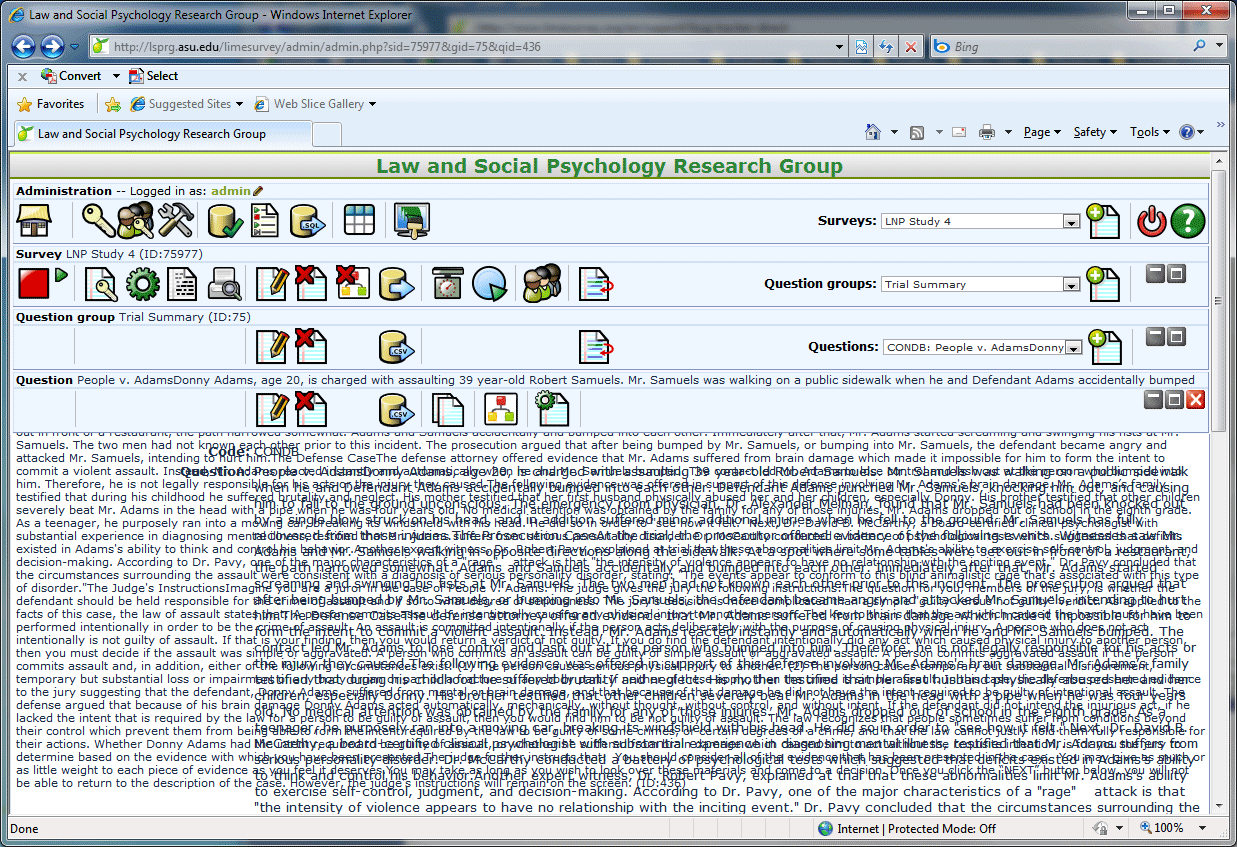Click the printer preview survey icon
Image resolution: width=1237 pixels, height=847 pixels.
(x=224, y=284)
